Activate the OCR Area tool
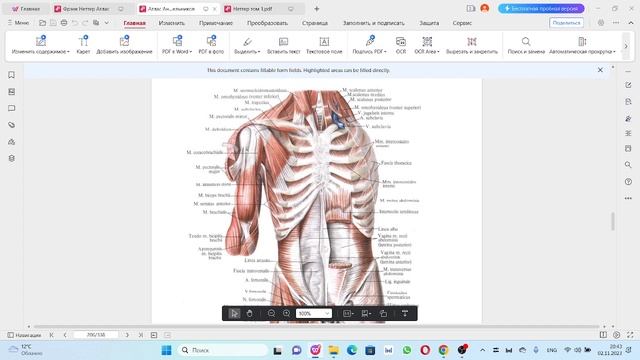 (x=427, y=45)
